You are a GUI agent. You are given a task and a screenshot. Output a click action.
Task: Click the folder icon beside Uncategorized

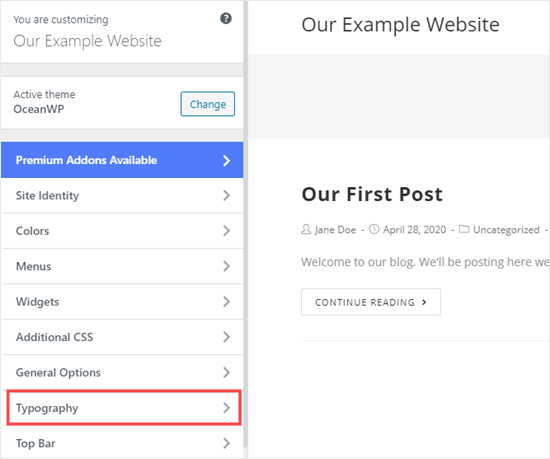pos(464,229)
